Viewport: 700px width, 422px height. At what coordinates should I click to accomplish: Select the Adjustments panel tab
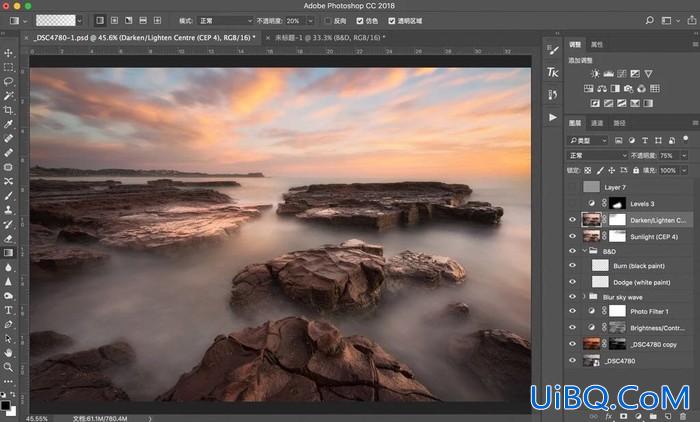(x=575, y=45)
